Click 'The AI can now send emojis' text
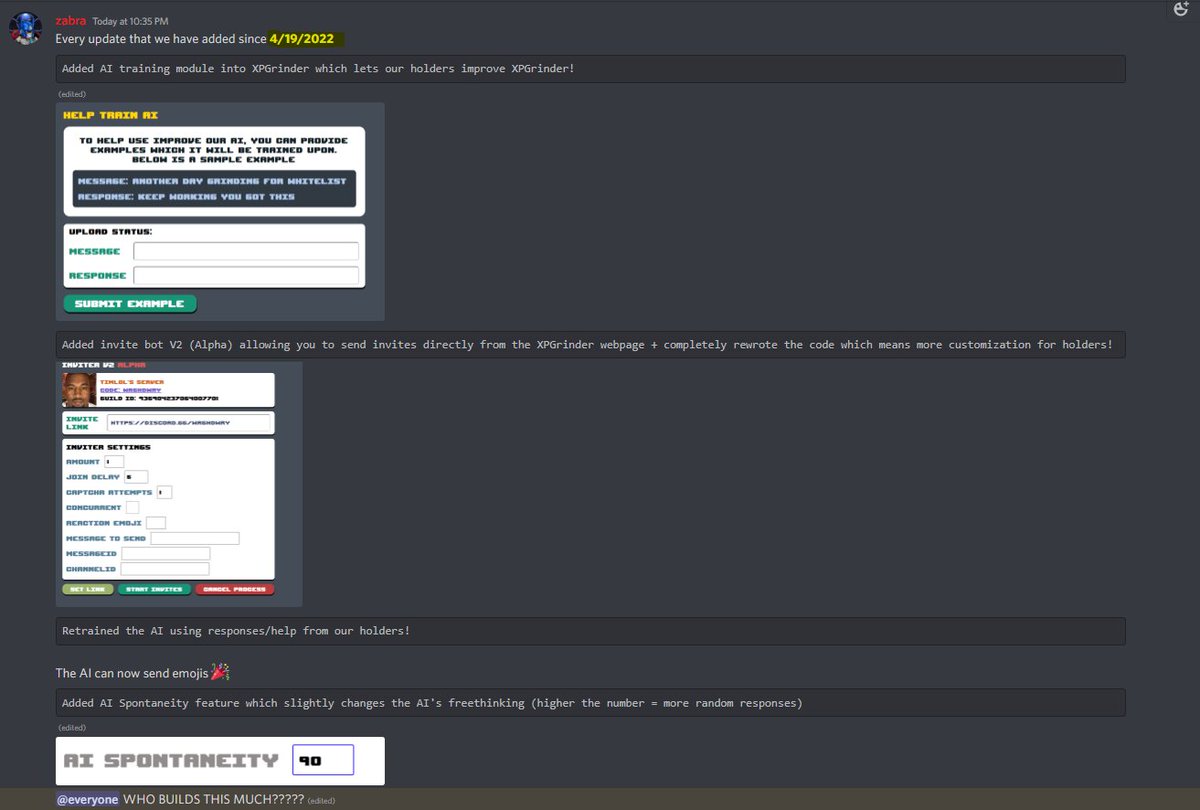 (x=132, y=673)
